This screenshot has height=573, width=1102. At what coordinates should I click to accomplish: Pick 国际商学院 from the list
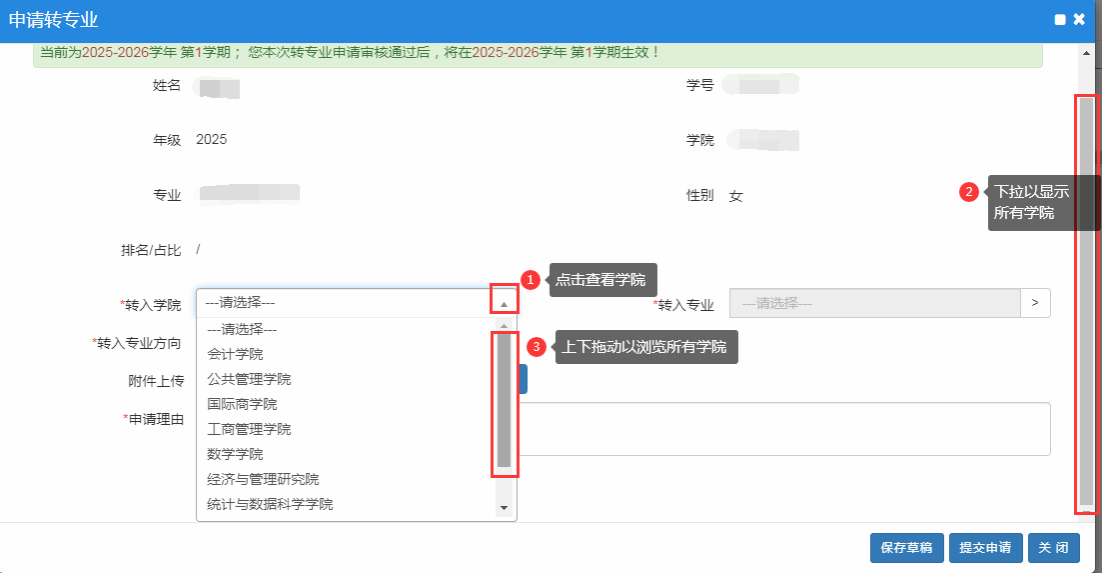242,404
